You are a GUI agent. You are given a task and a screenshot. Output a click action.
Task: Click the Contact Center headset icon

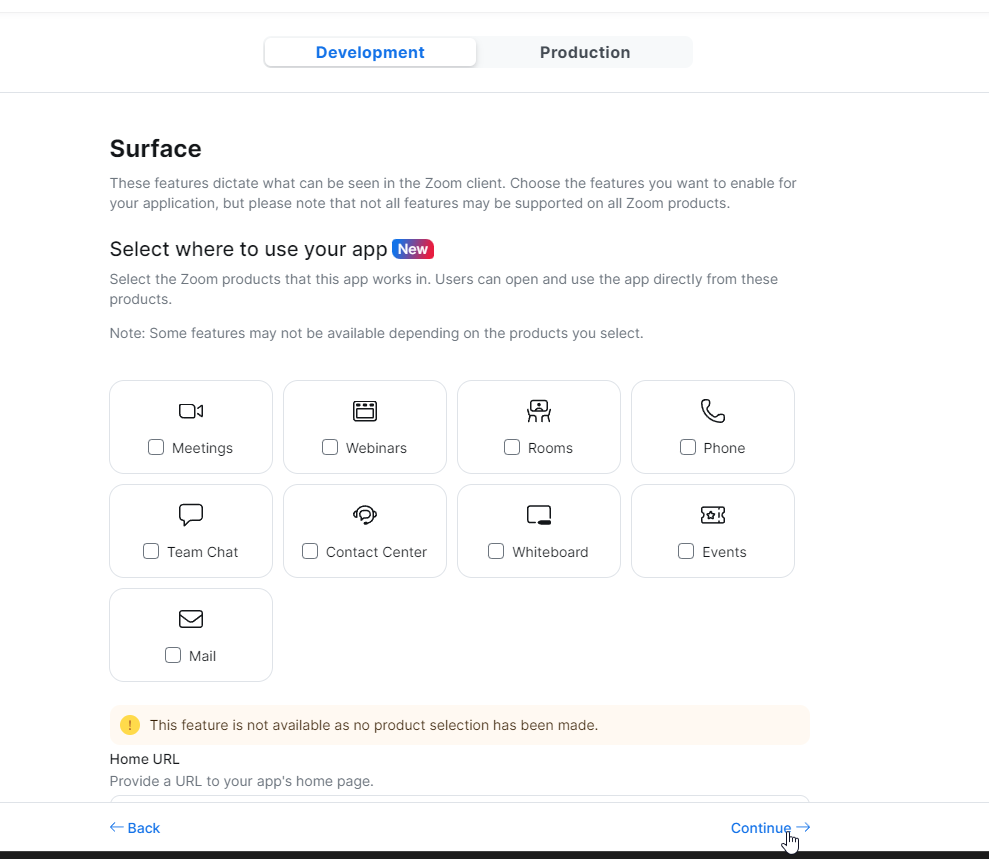(365, 515)
